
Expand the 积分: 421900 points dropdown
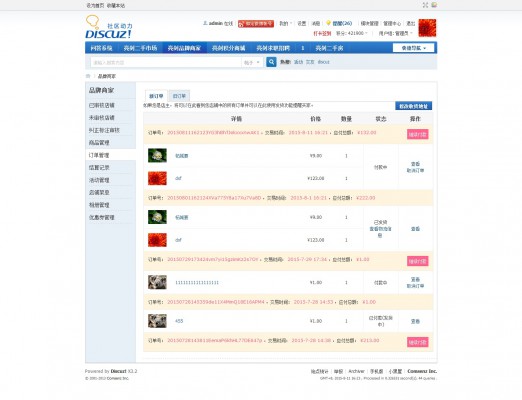click(x=351, y=33)
